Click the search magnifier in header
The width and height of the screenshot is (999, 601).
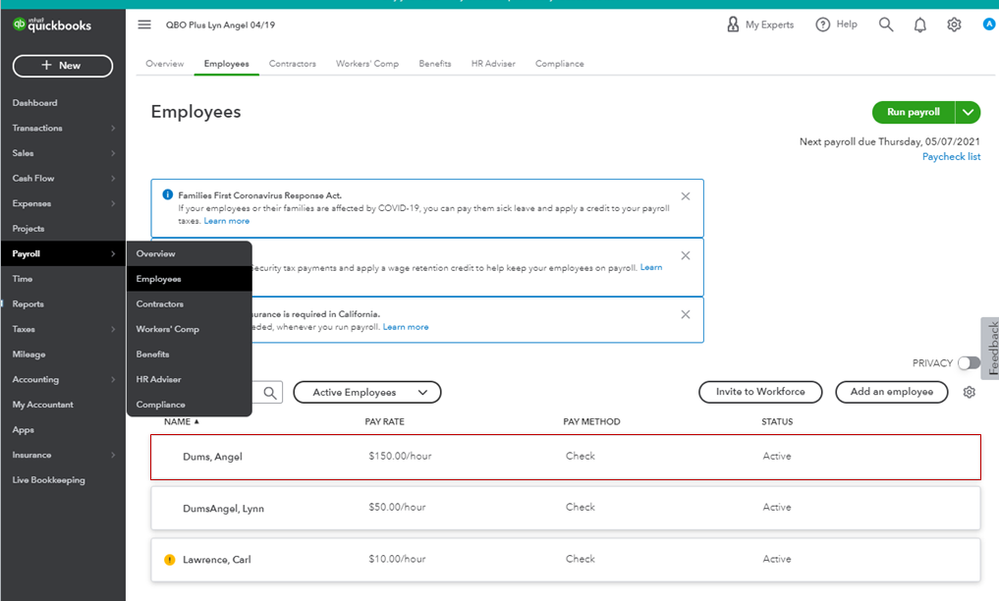(886, 25)
